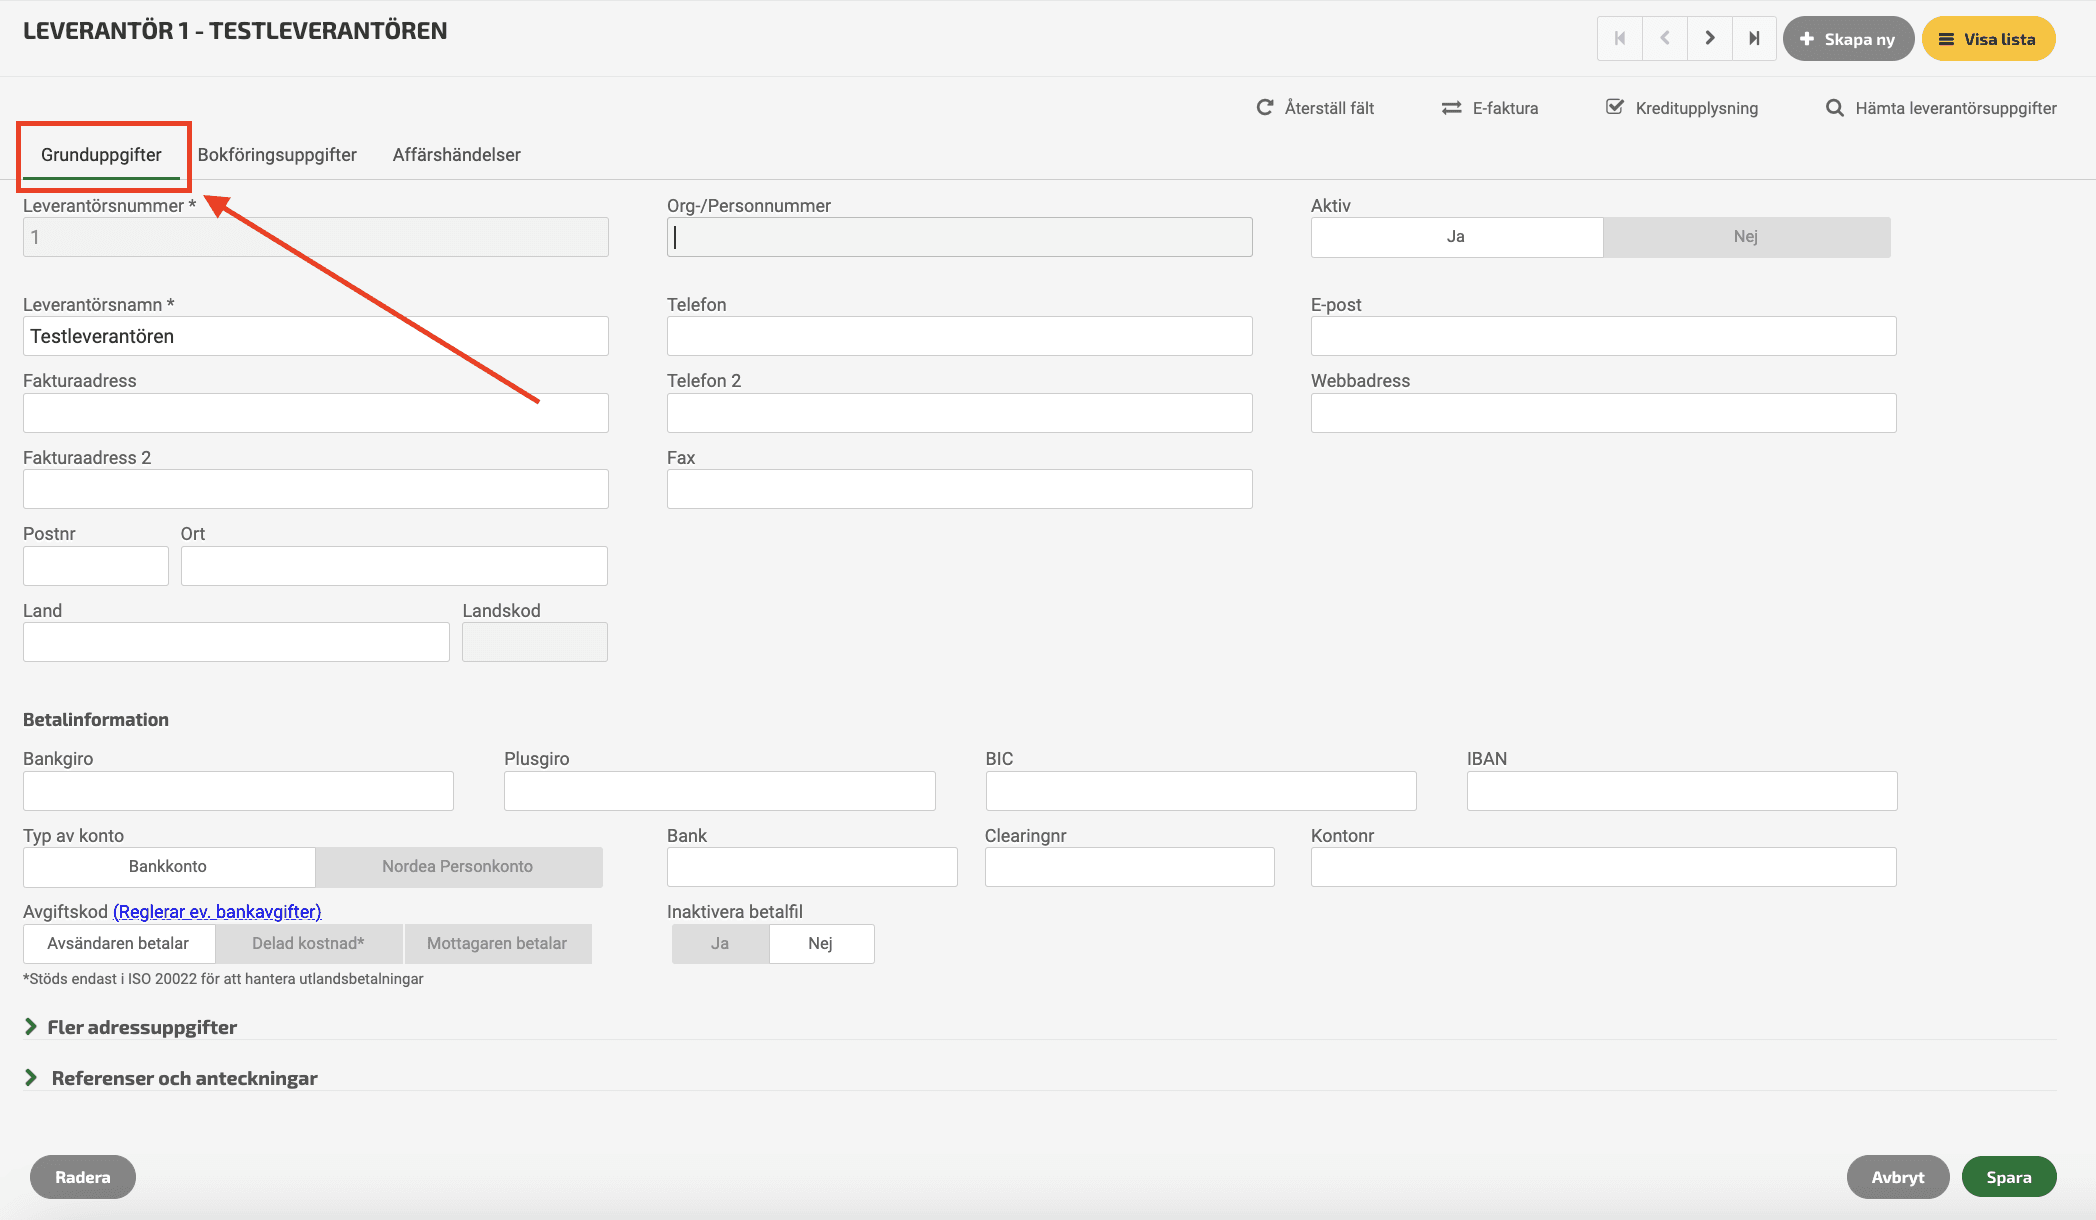
Task: Click the Kreditupplysning check icon
Action: tap(1615, 107)
